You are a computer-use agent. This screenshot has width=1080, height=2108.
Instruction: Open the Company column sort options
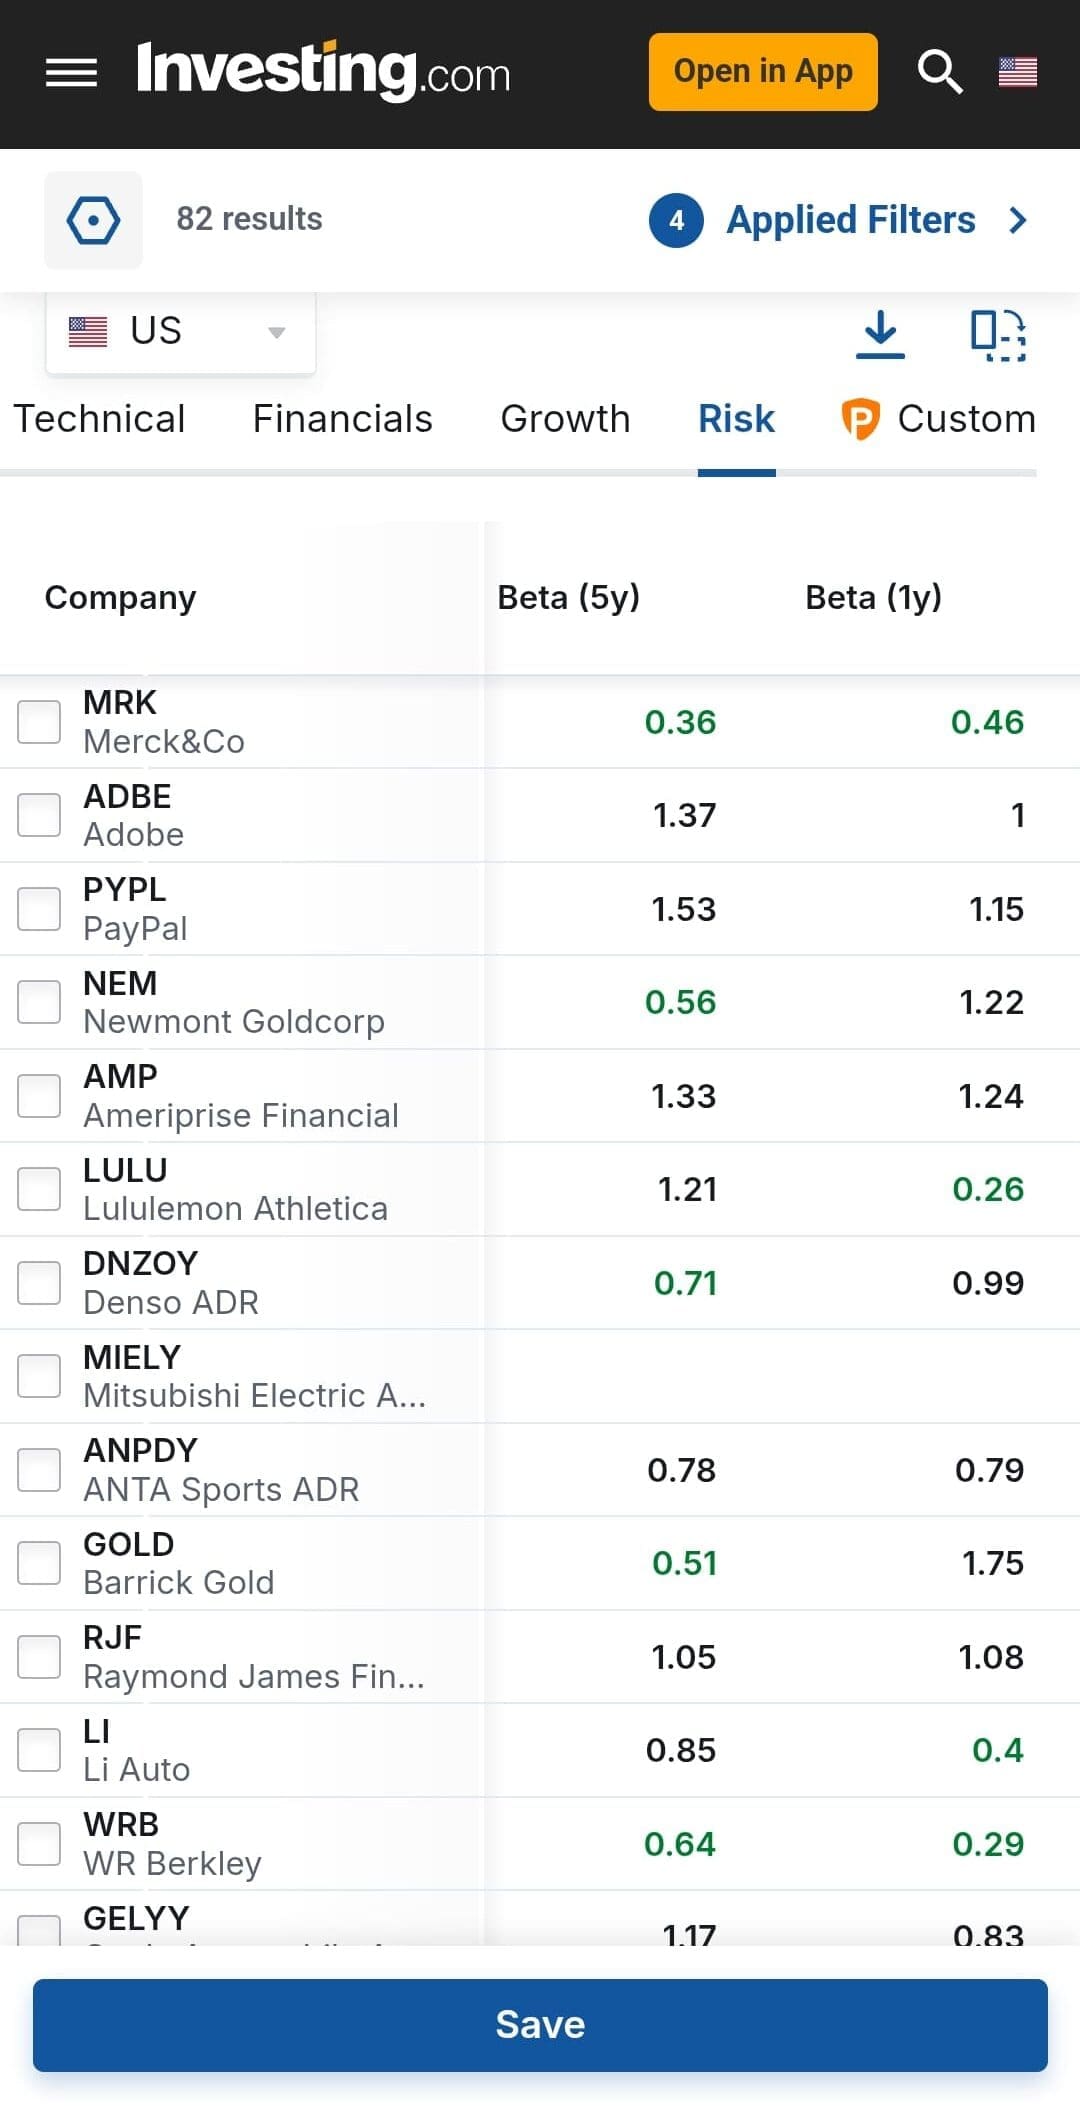(x=120, y=597)
